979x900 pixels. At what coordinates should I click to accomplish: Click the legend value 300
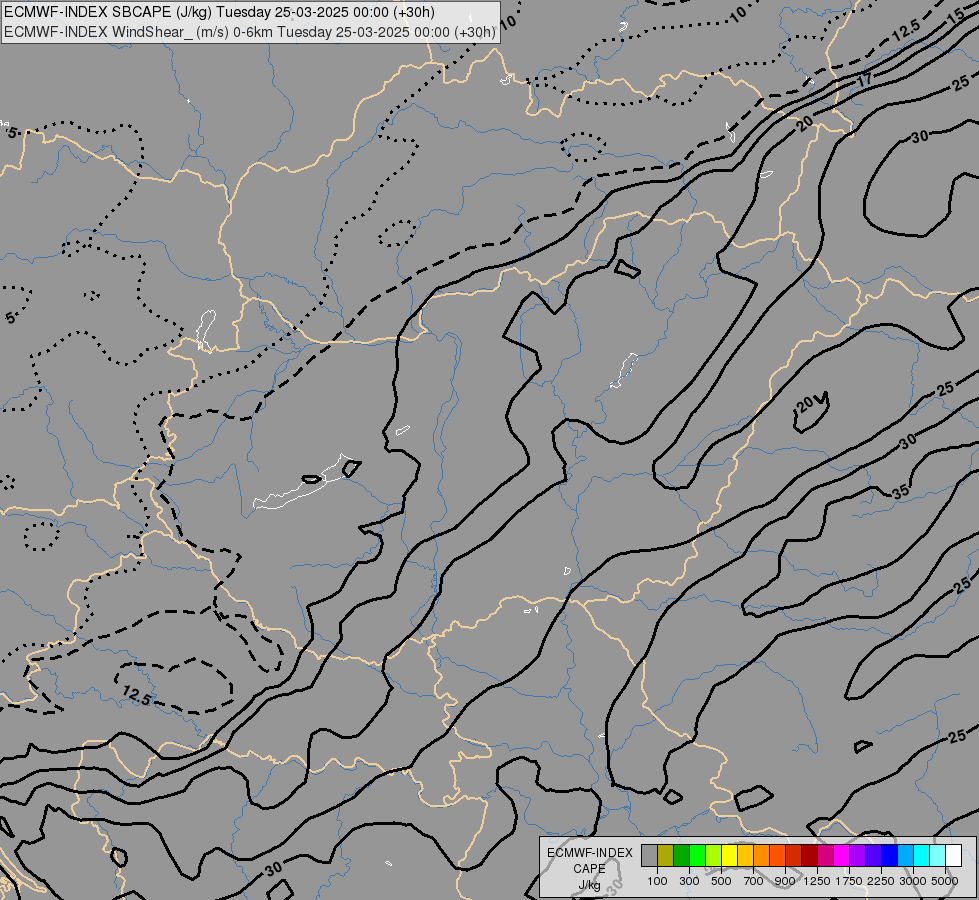(x=689, y=881)
